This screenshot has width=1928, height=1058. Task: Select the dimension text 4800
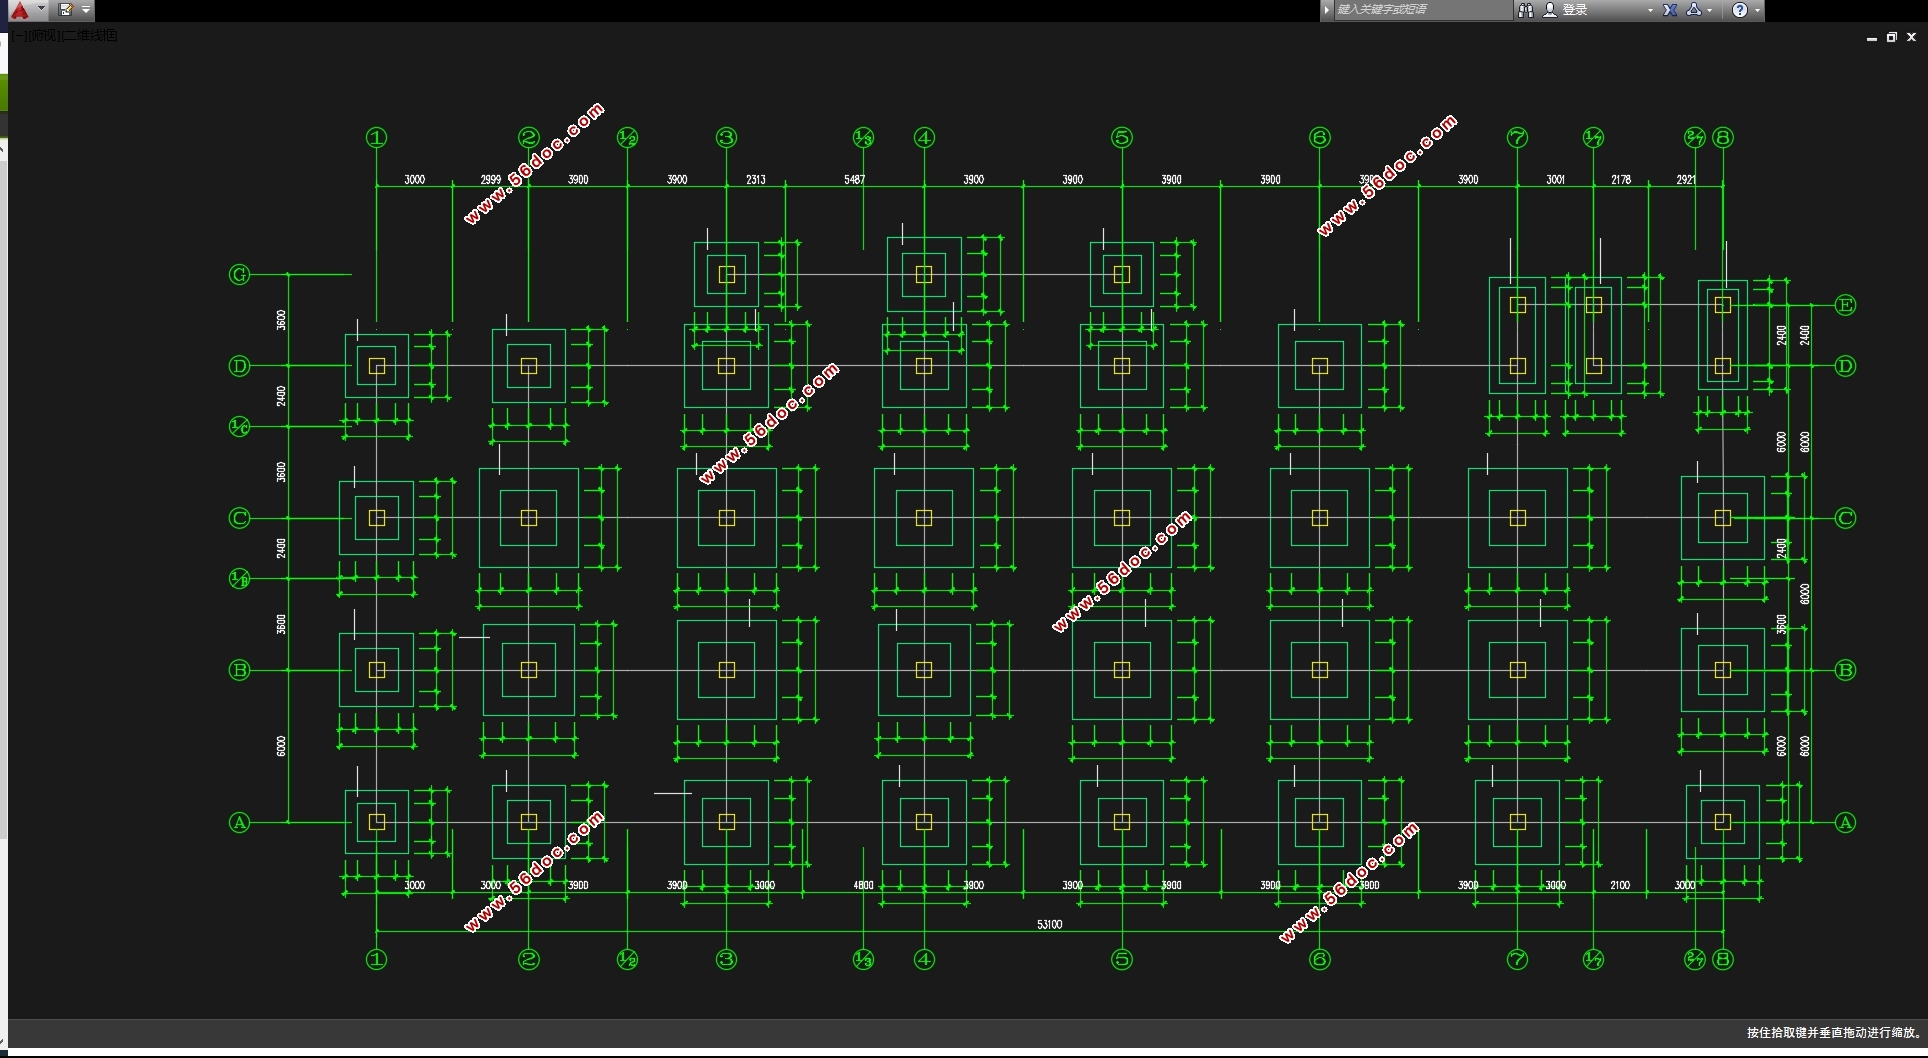click(x=863, y=885)
